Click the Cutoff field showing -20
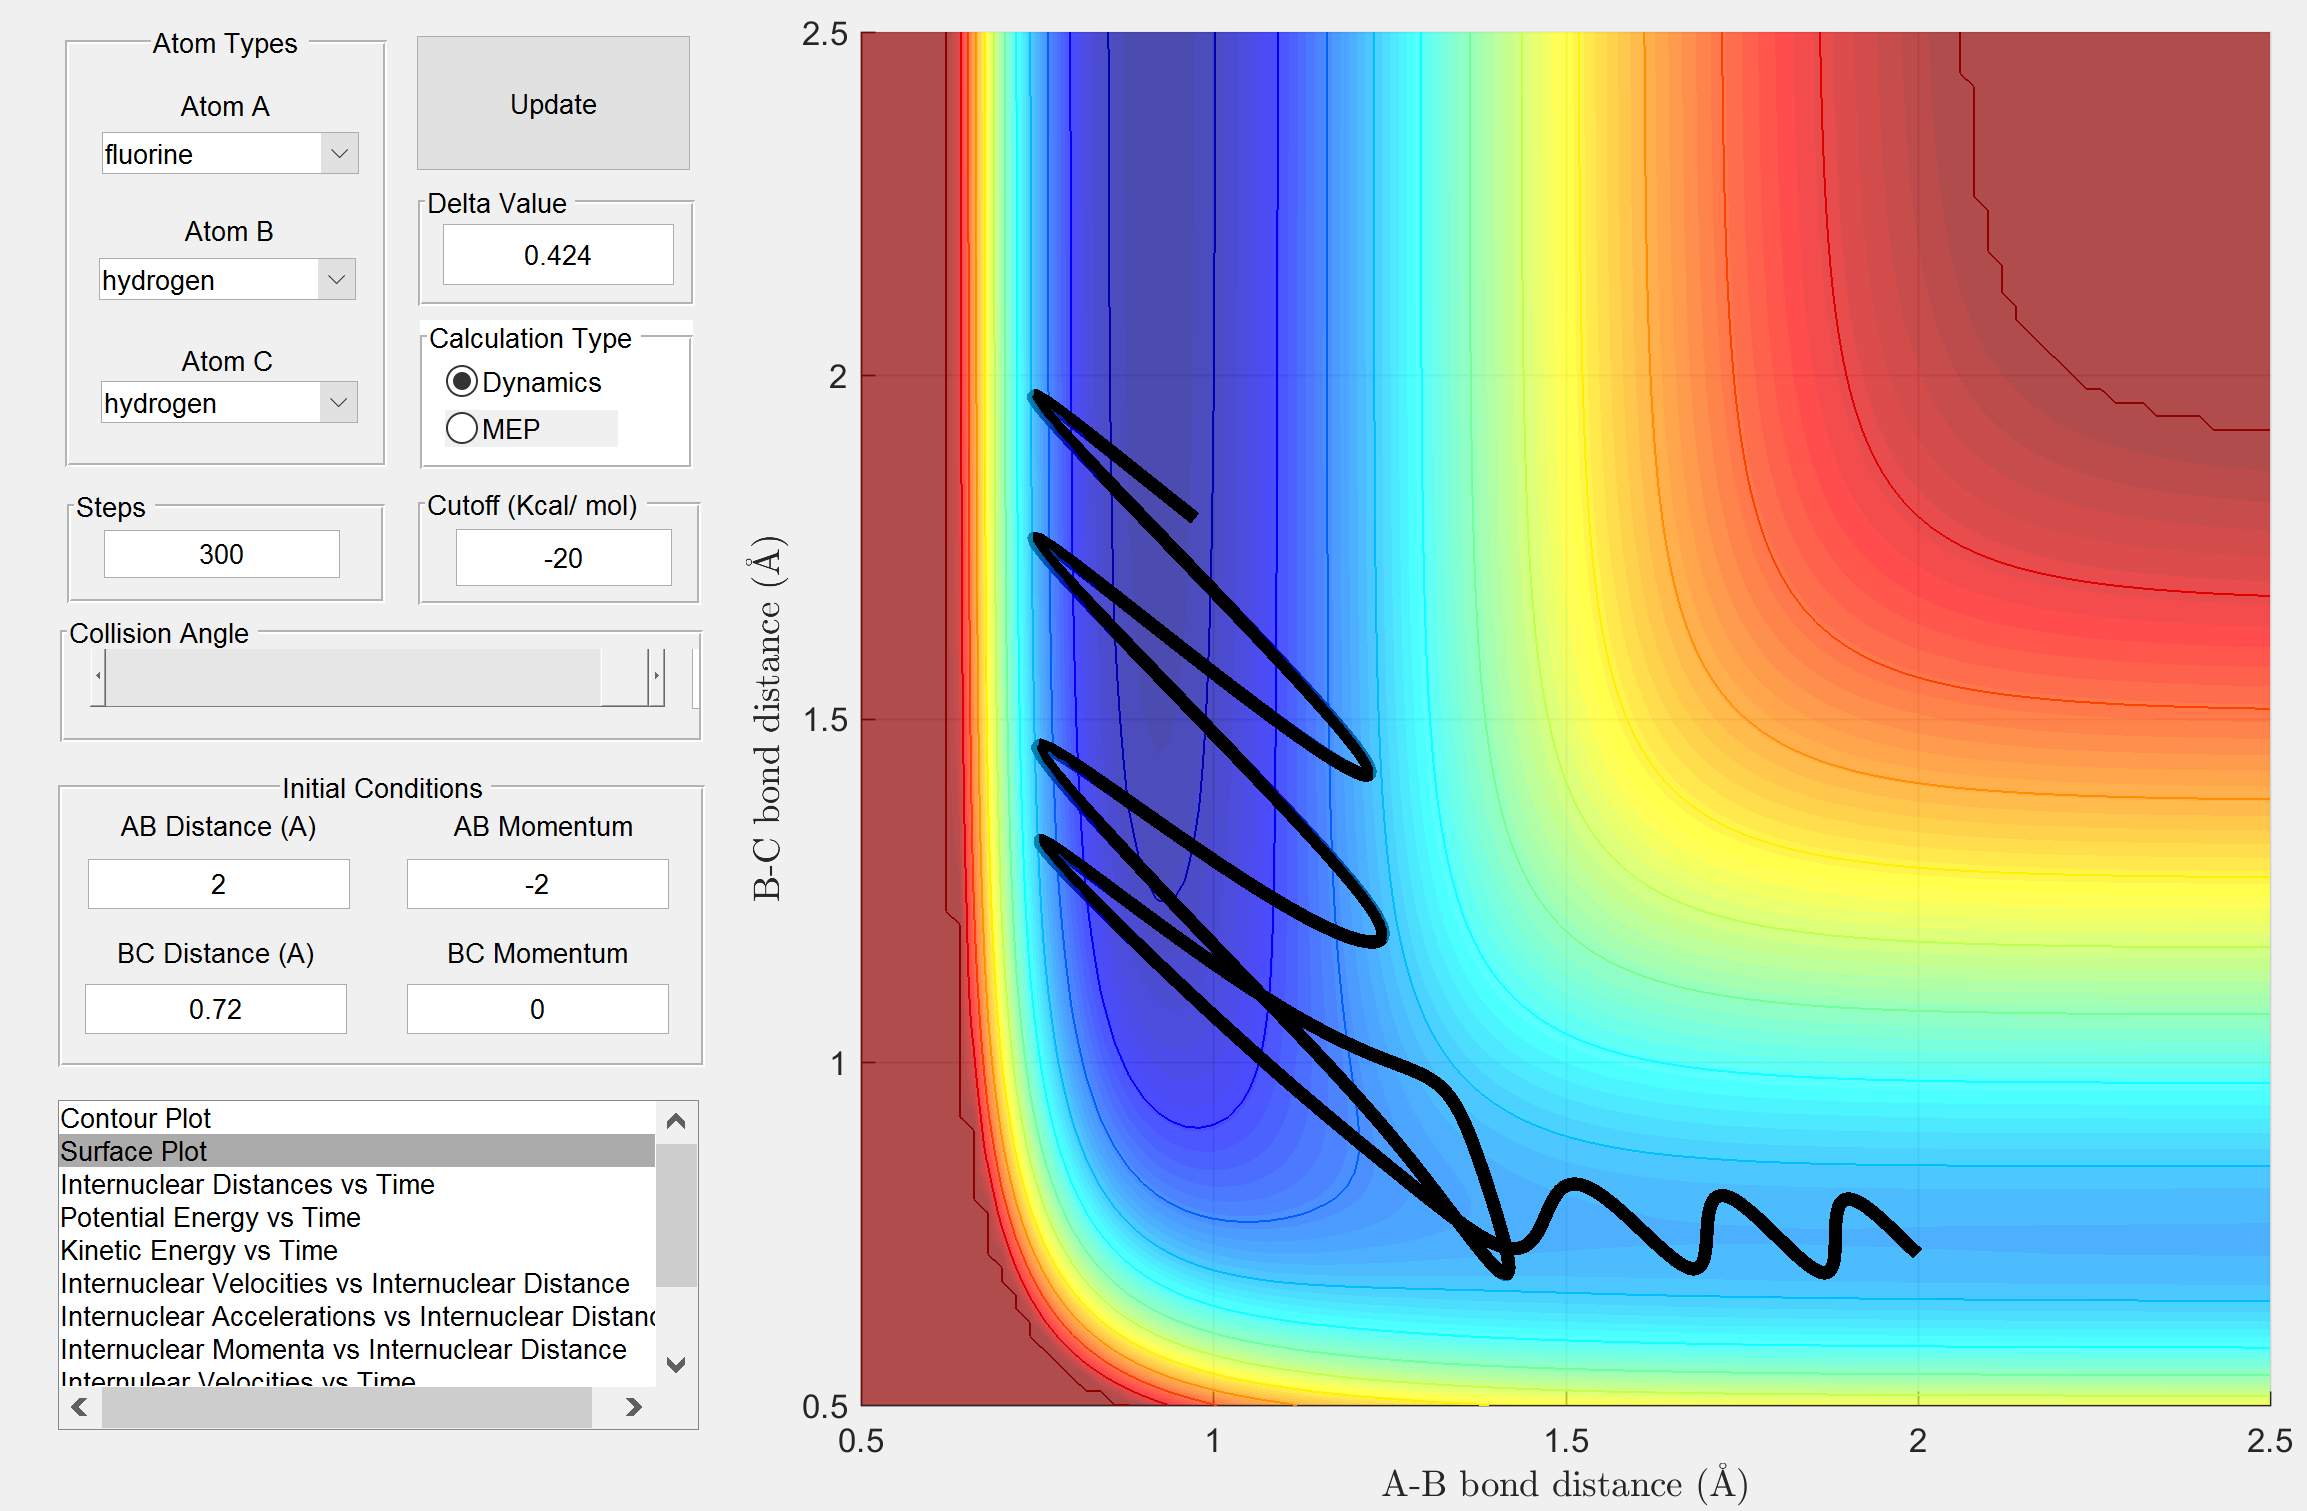 click(x=563, y=558)
